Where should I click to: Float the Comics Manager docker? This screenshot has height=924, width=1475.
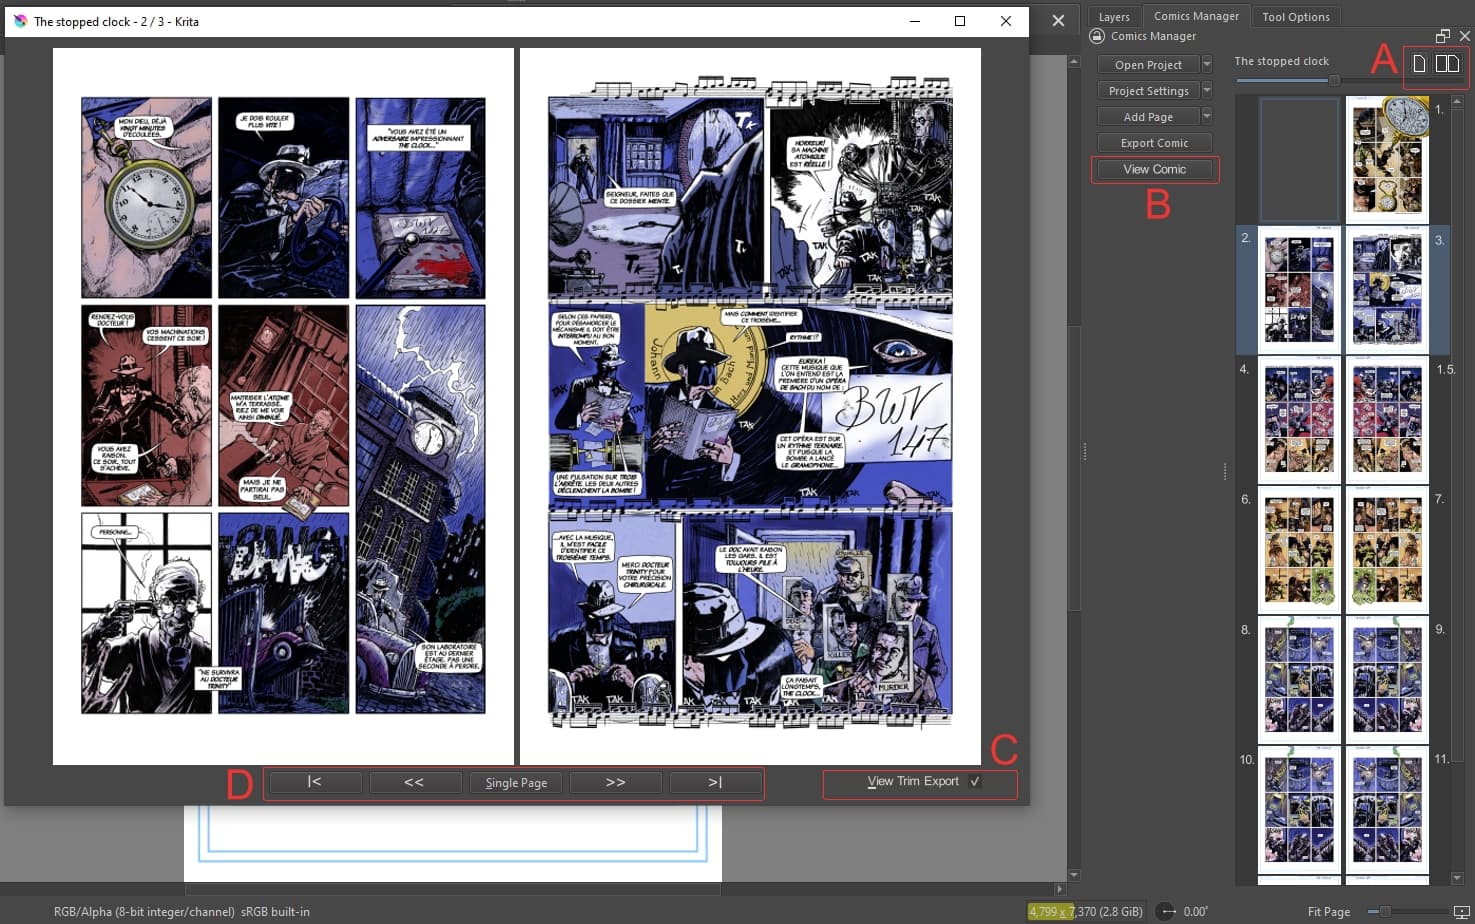(x=1443, y=36)
